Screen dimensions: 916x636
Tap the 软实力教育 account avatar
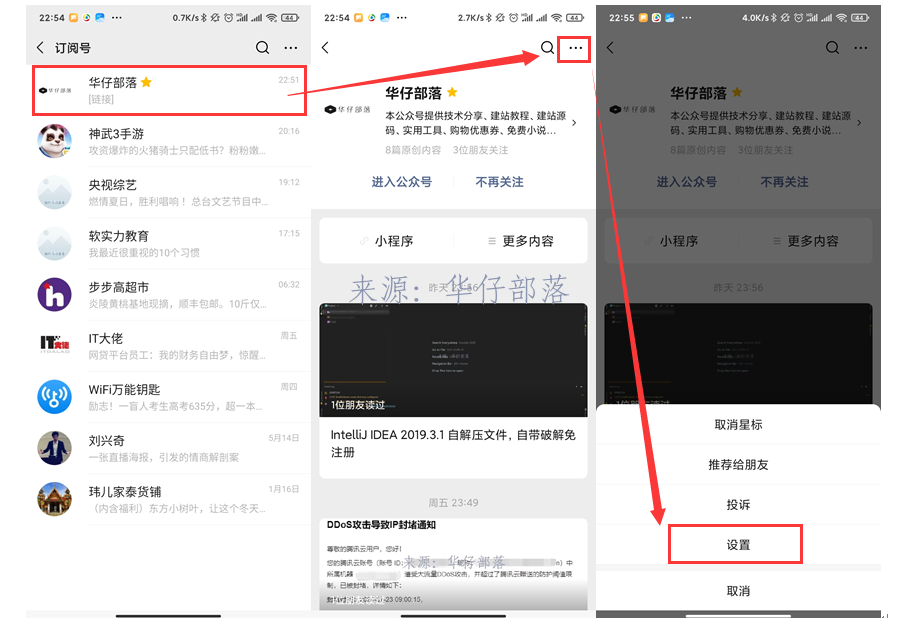tap(54, 244)
